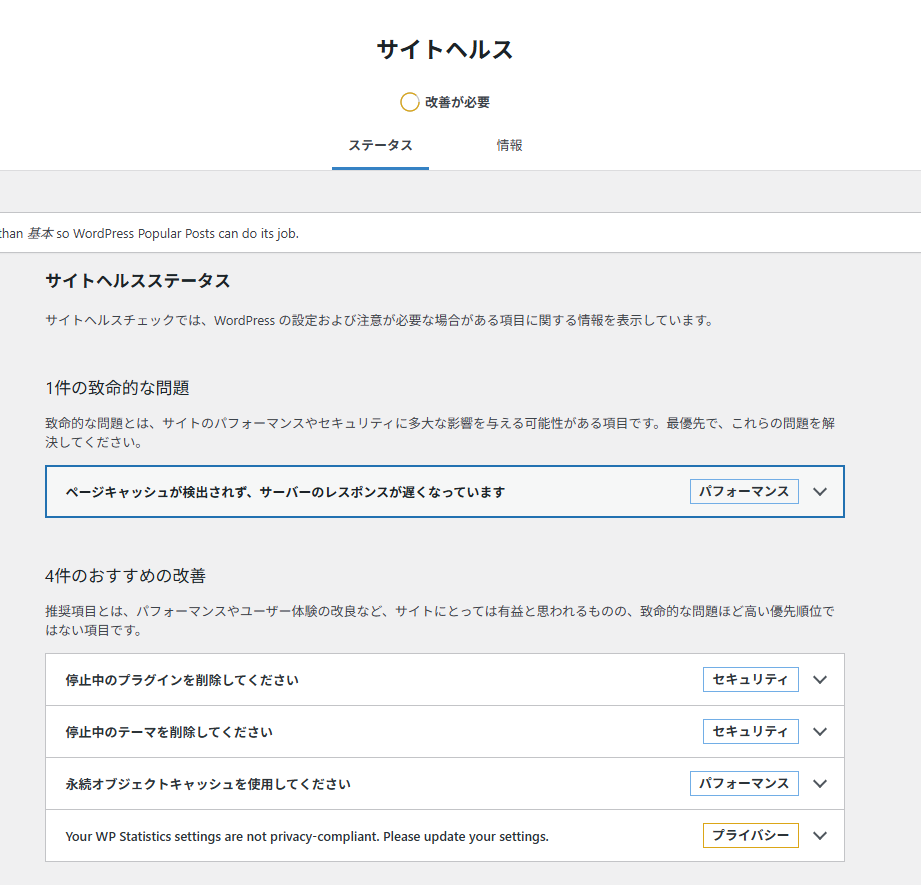Screen dimensions: 921x885
Task: Open the 情報 tab
Action: (x=509, y=146)
